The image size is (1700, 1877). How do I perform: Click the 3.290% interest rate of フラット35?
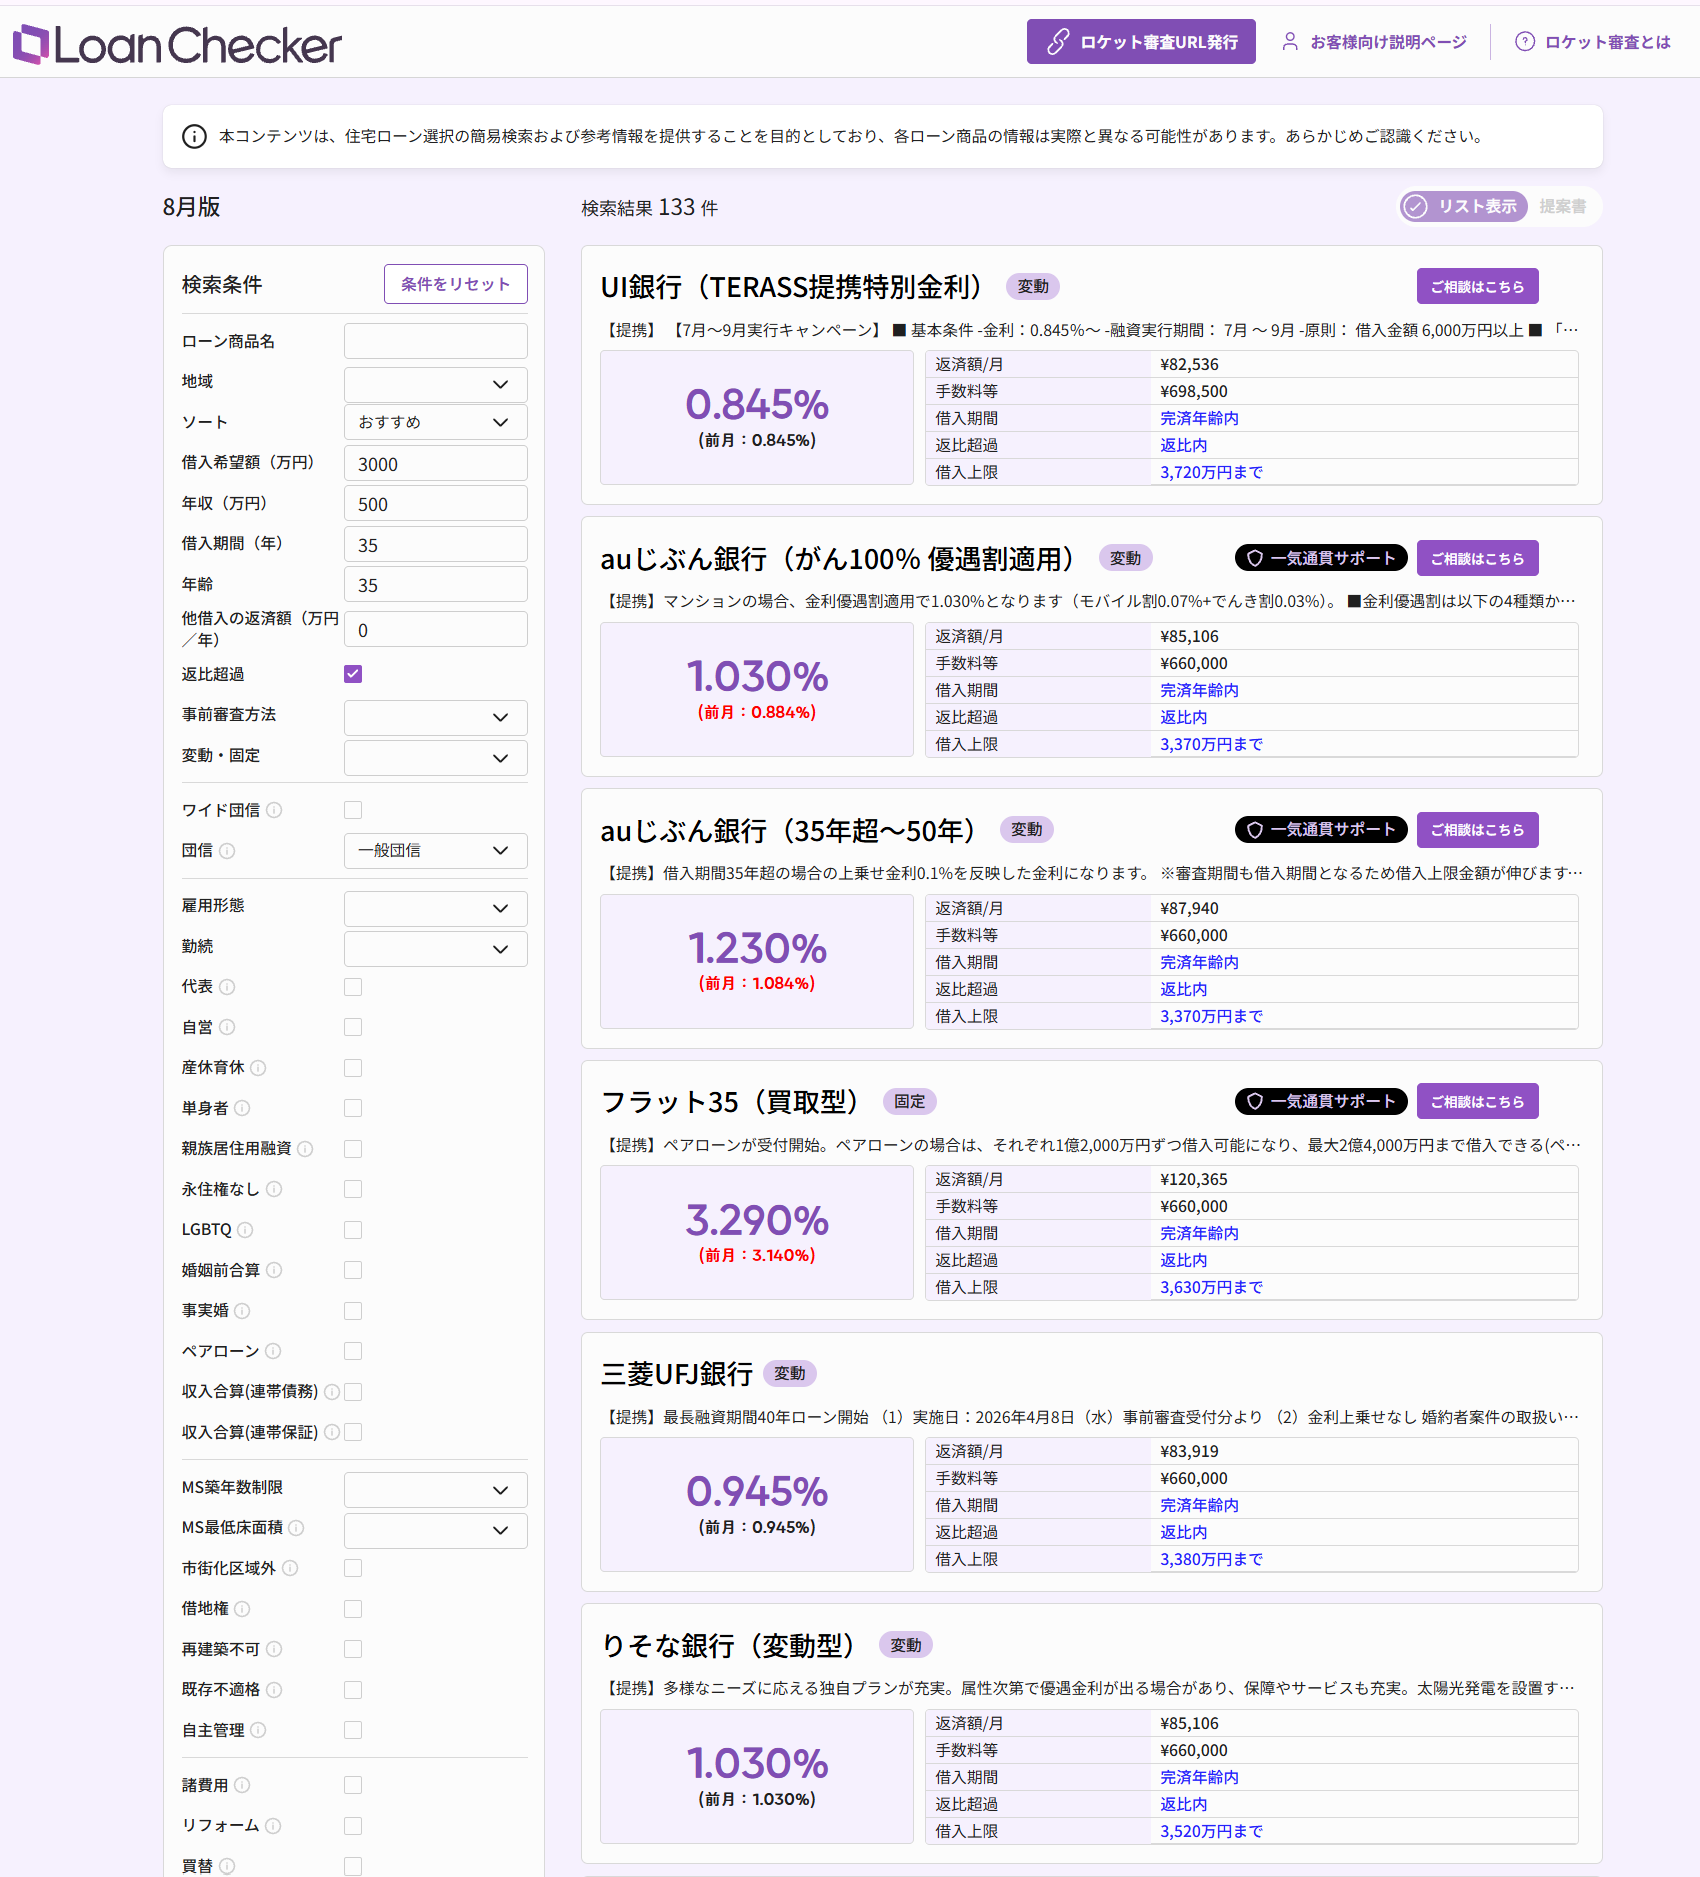tap(757, 1220)
